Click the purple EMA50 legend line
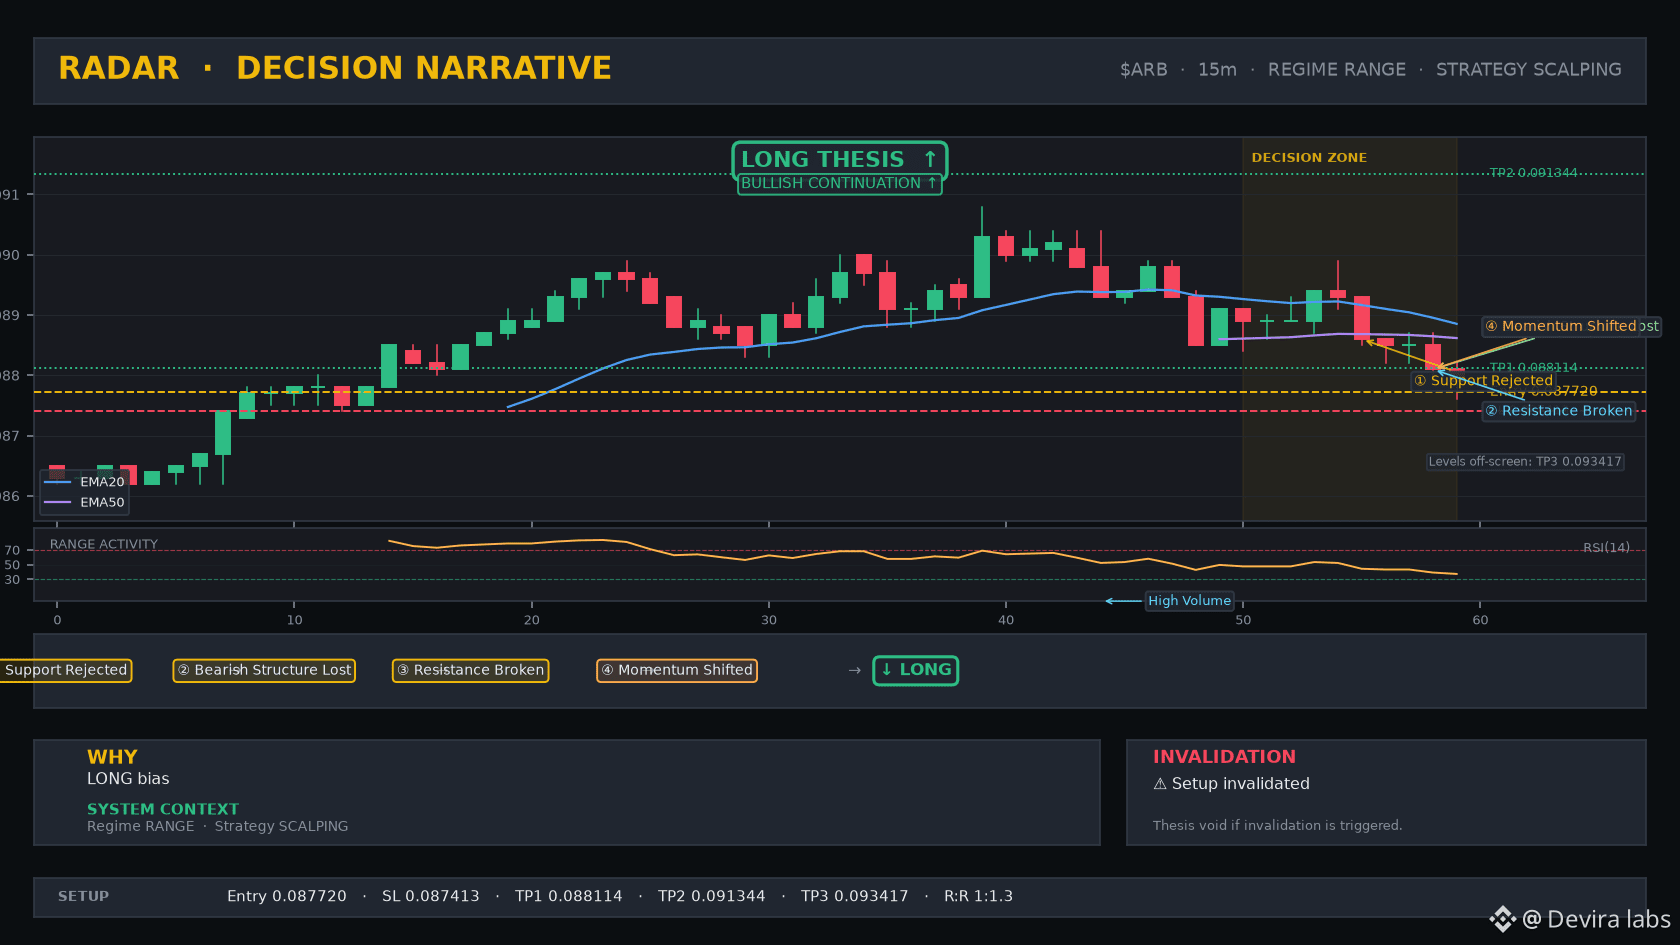The width and height of the screenshot is (1680, 945). click(x=58, y=502)
